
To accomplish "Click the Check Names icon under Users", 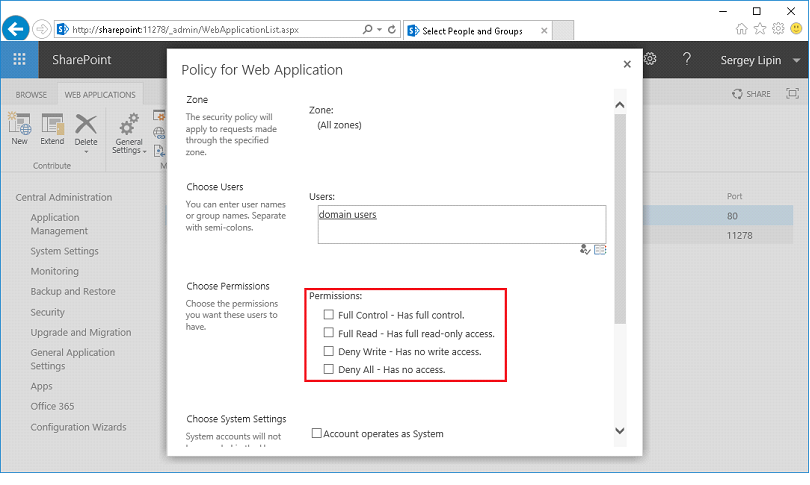I will [x=585, y=250].
